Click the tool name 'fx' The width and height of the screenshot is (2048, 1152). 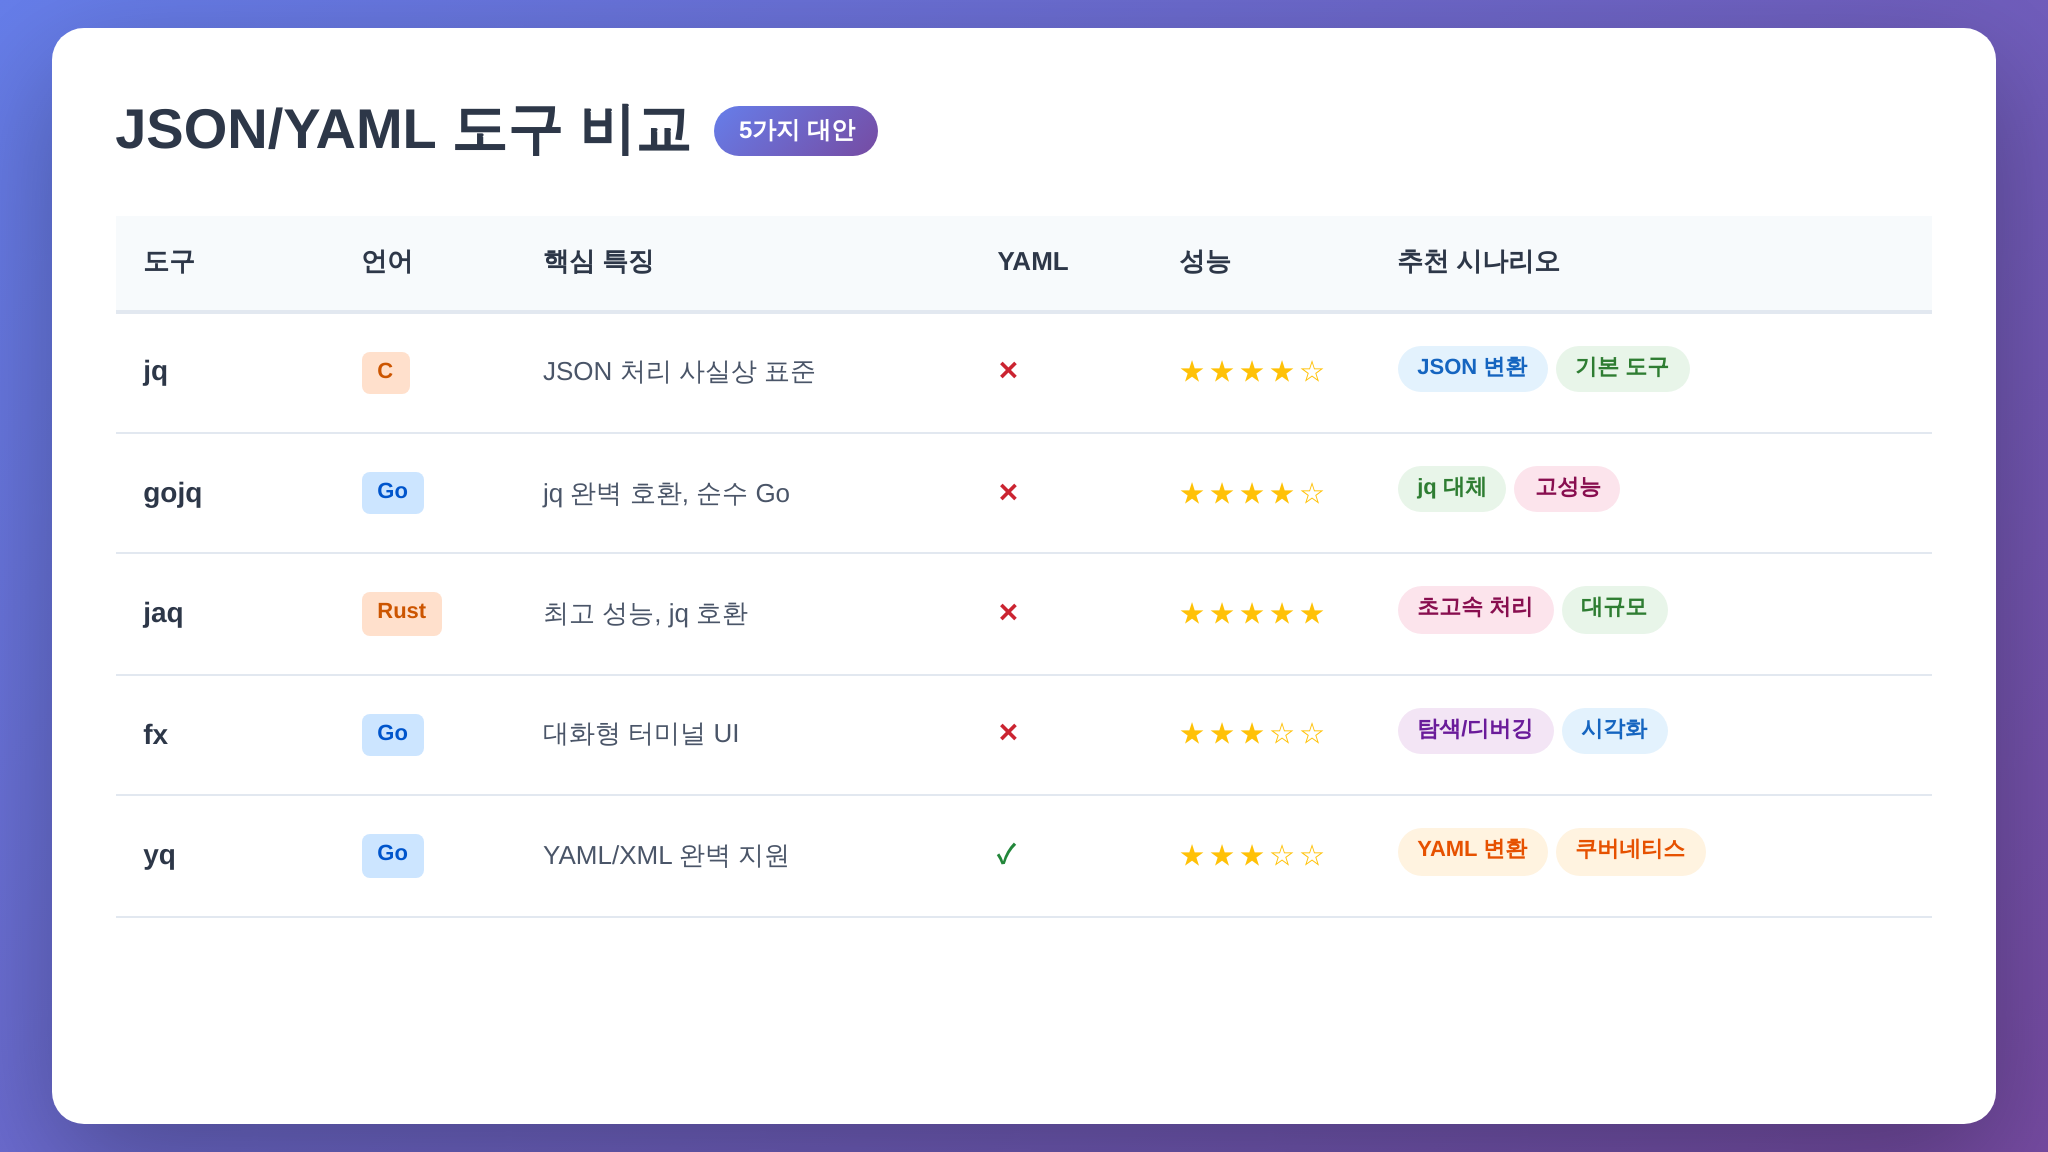pos(155,735)
